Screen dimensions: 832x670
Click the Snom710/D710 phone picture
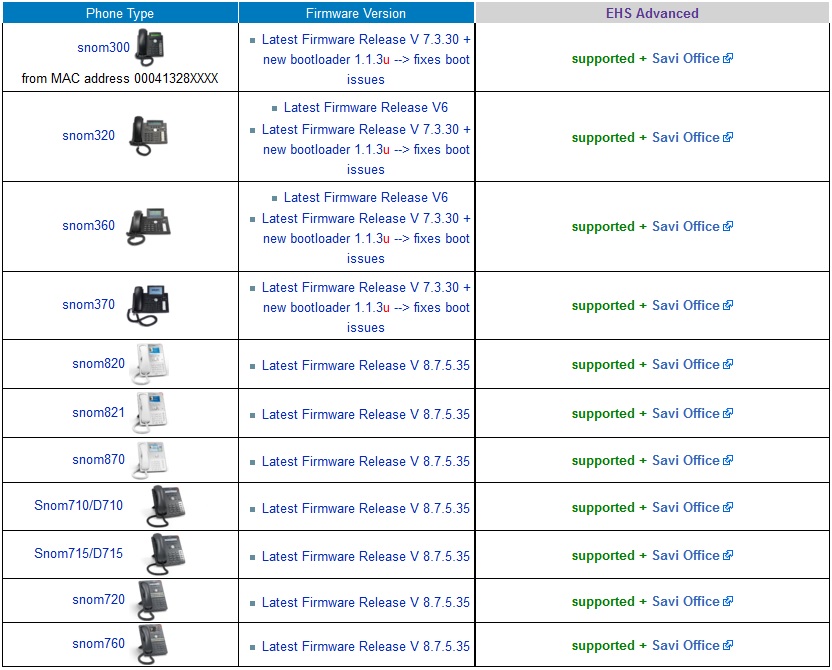pyautogui.click(x=165, y=506)
